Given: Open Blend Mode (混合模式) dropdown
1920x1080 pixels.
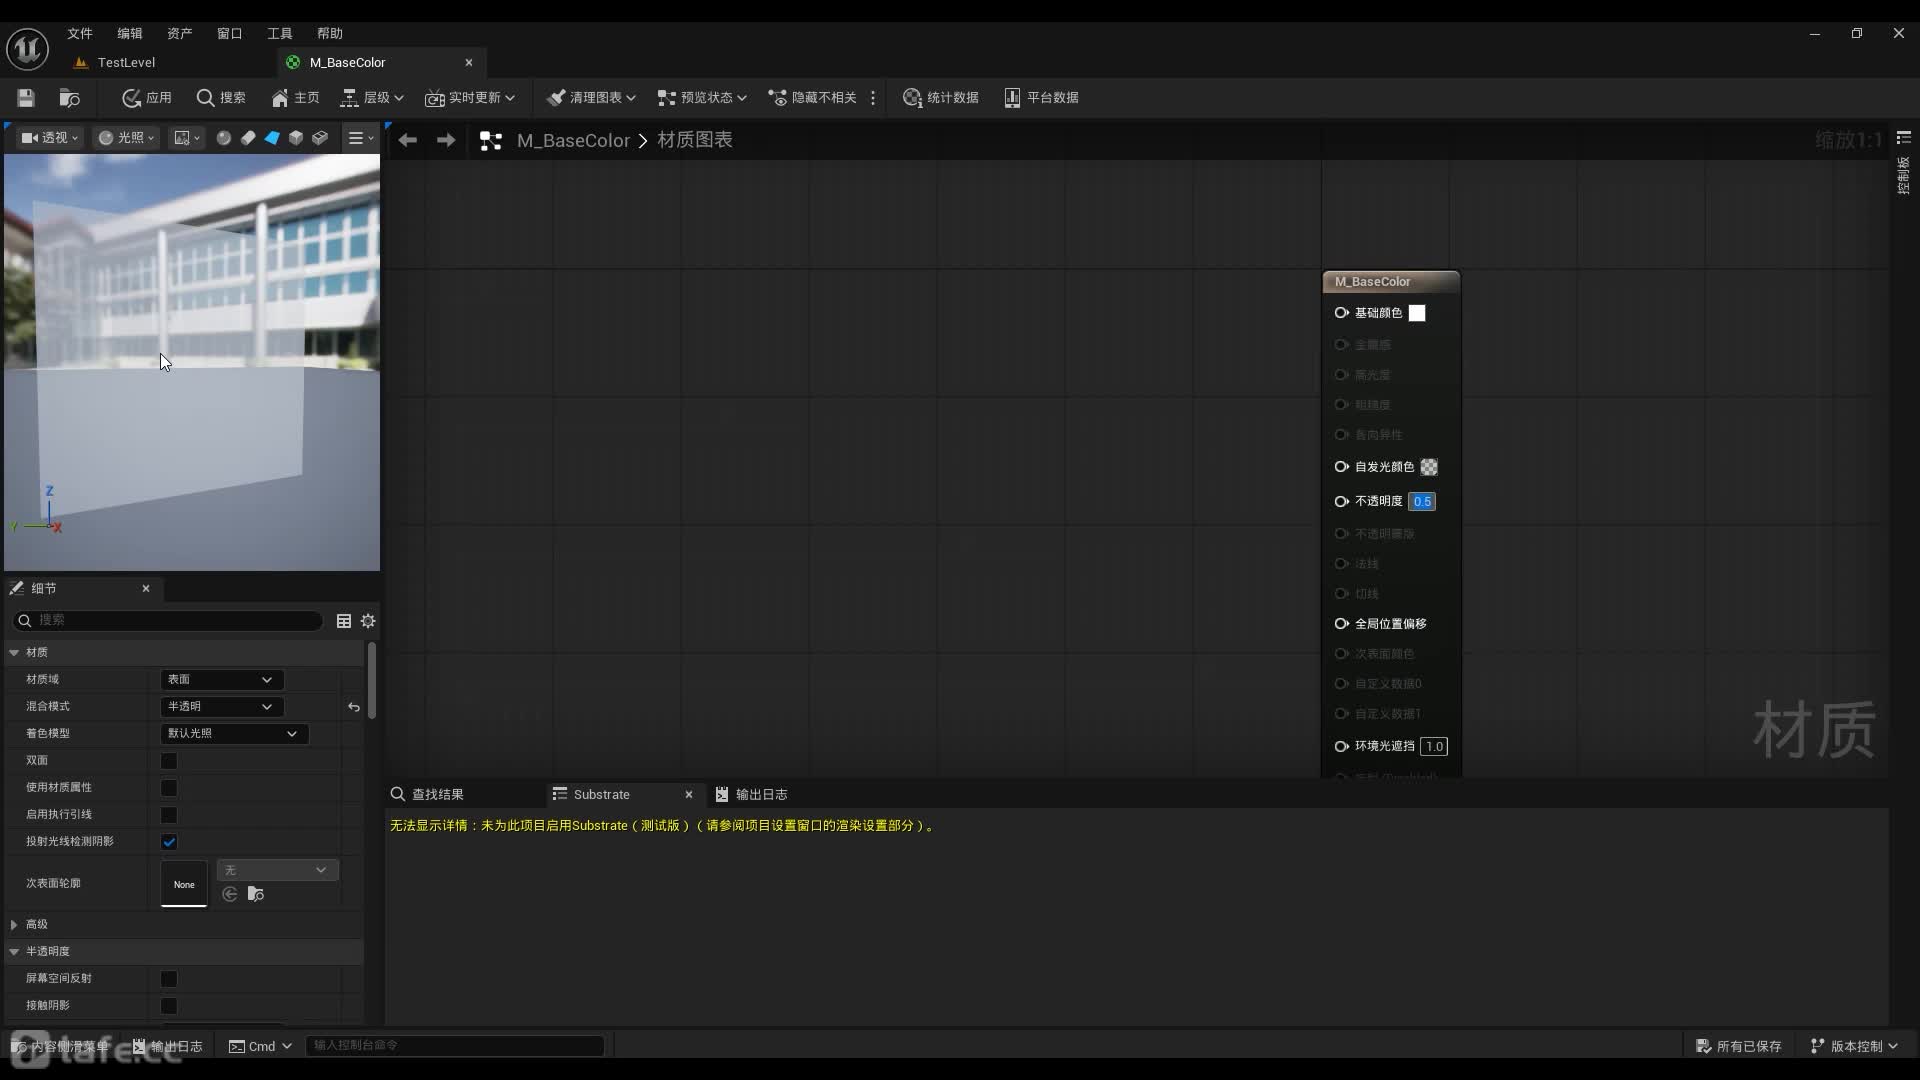Looking at the screenshot, I should [x=221, y=707].
